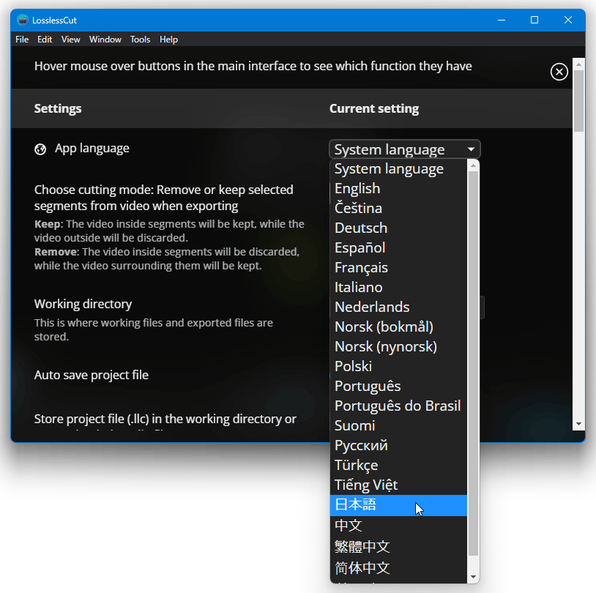Select 中文 in the language list
The width and height of the screenshot is (596, 593).
398,526
